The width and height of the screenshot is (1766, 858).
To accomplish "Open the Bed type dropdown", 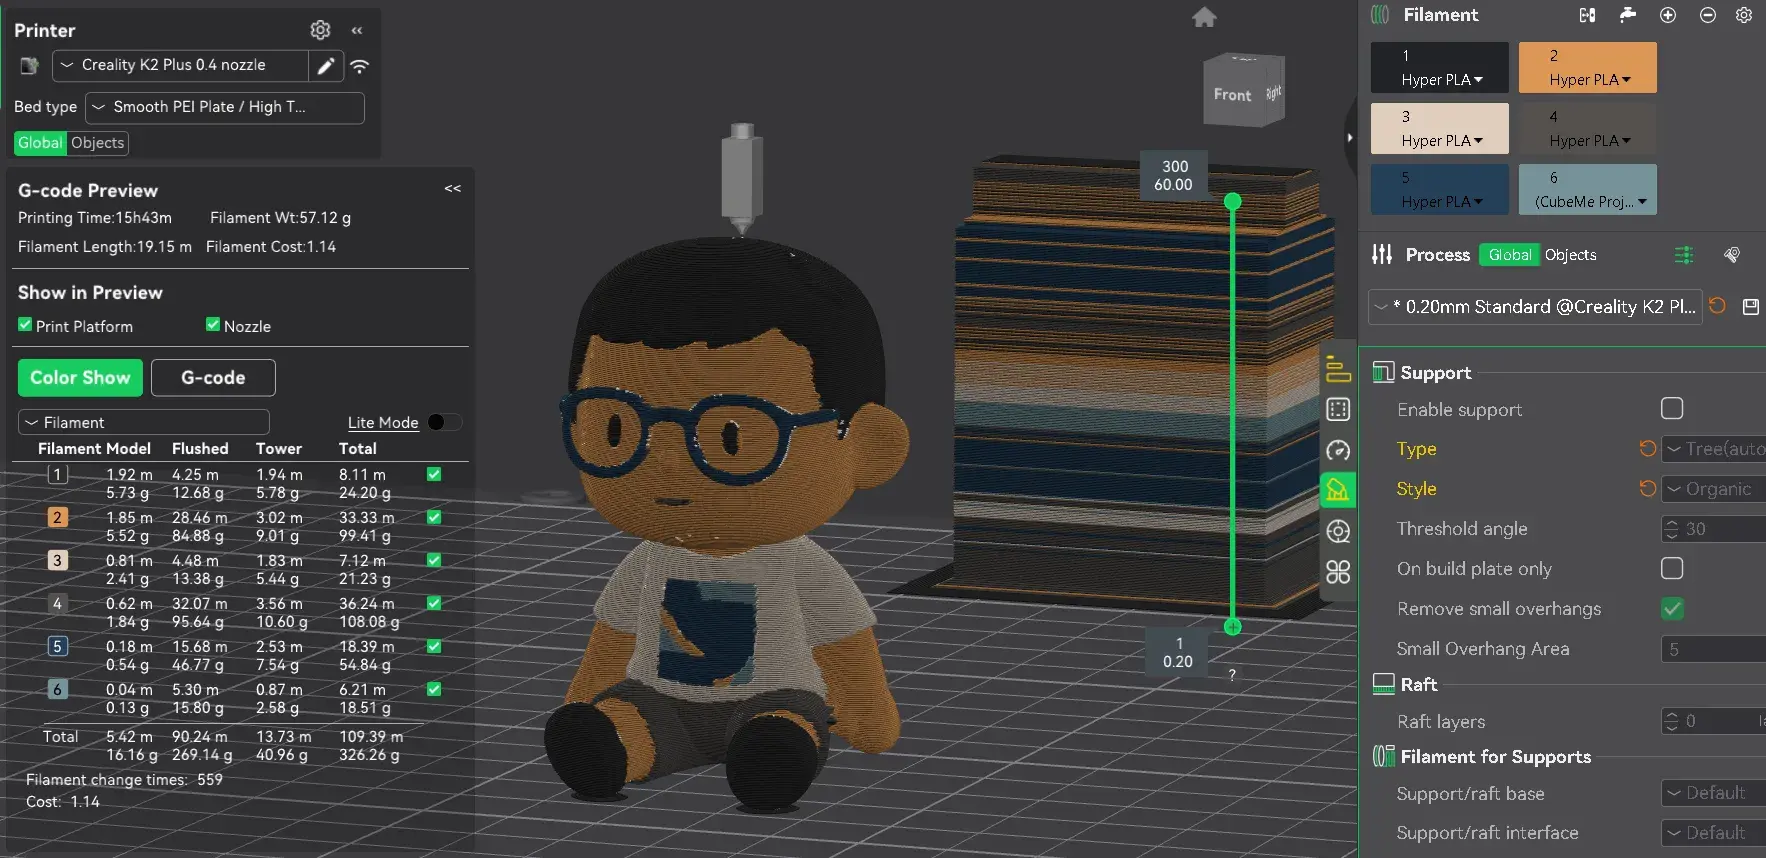I will [225, 107].
